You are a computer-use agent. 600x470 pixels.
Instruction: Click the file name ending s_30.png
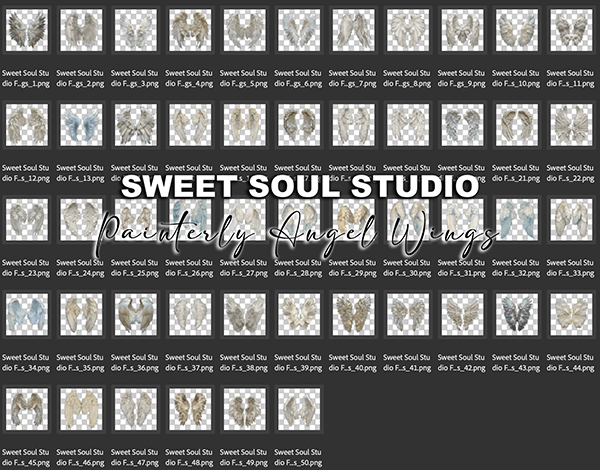pos(407,268)
